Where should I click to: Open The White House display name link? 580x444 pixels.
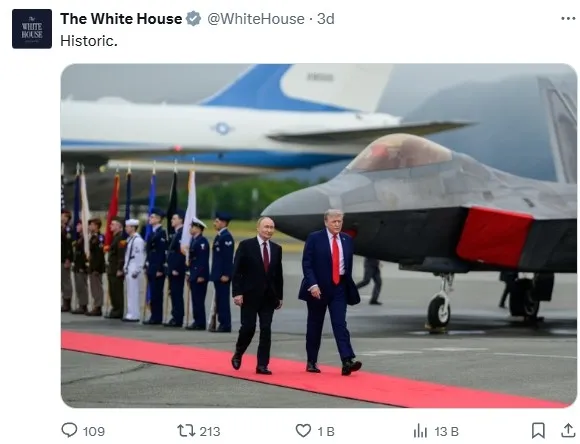[121, 19]
